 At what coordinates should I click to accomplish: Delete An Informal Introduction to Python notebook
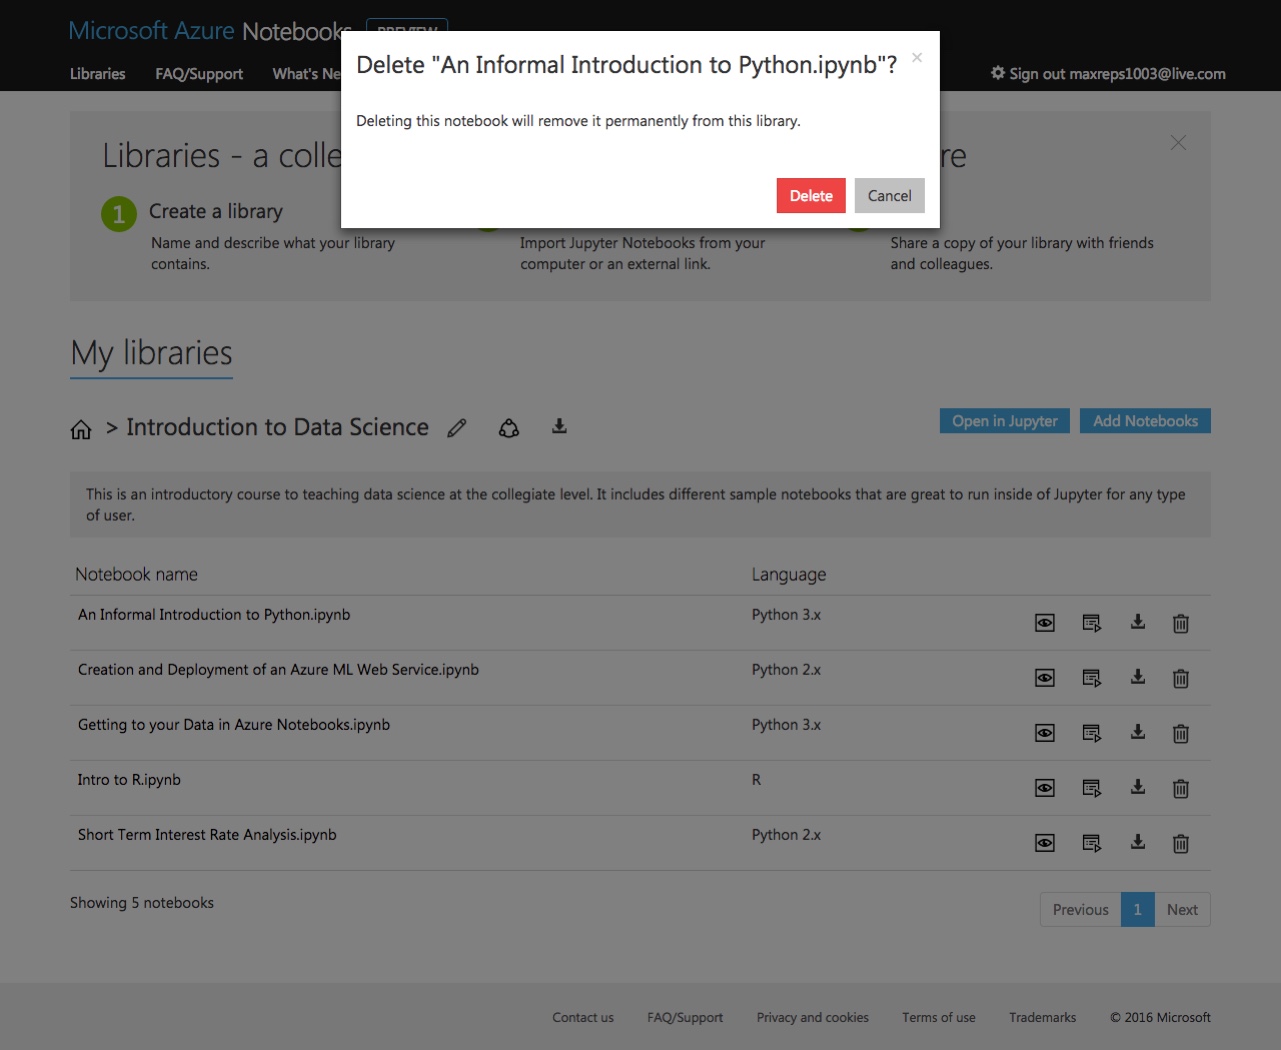click(1181, 623)
